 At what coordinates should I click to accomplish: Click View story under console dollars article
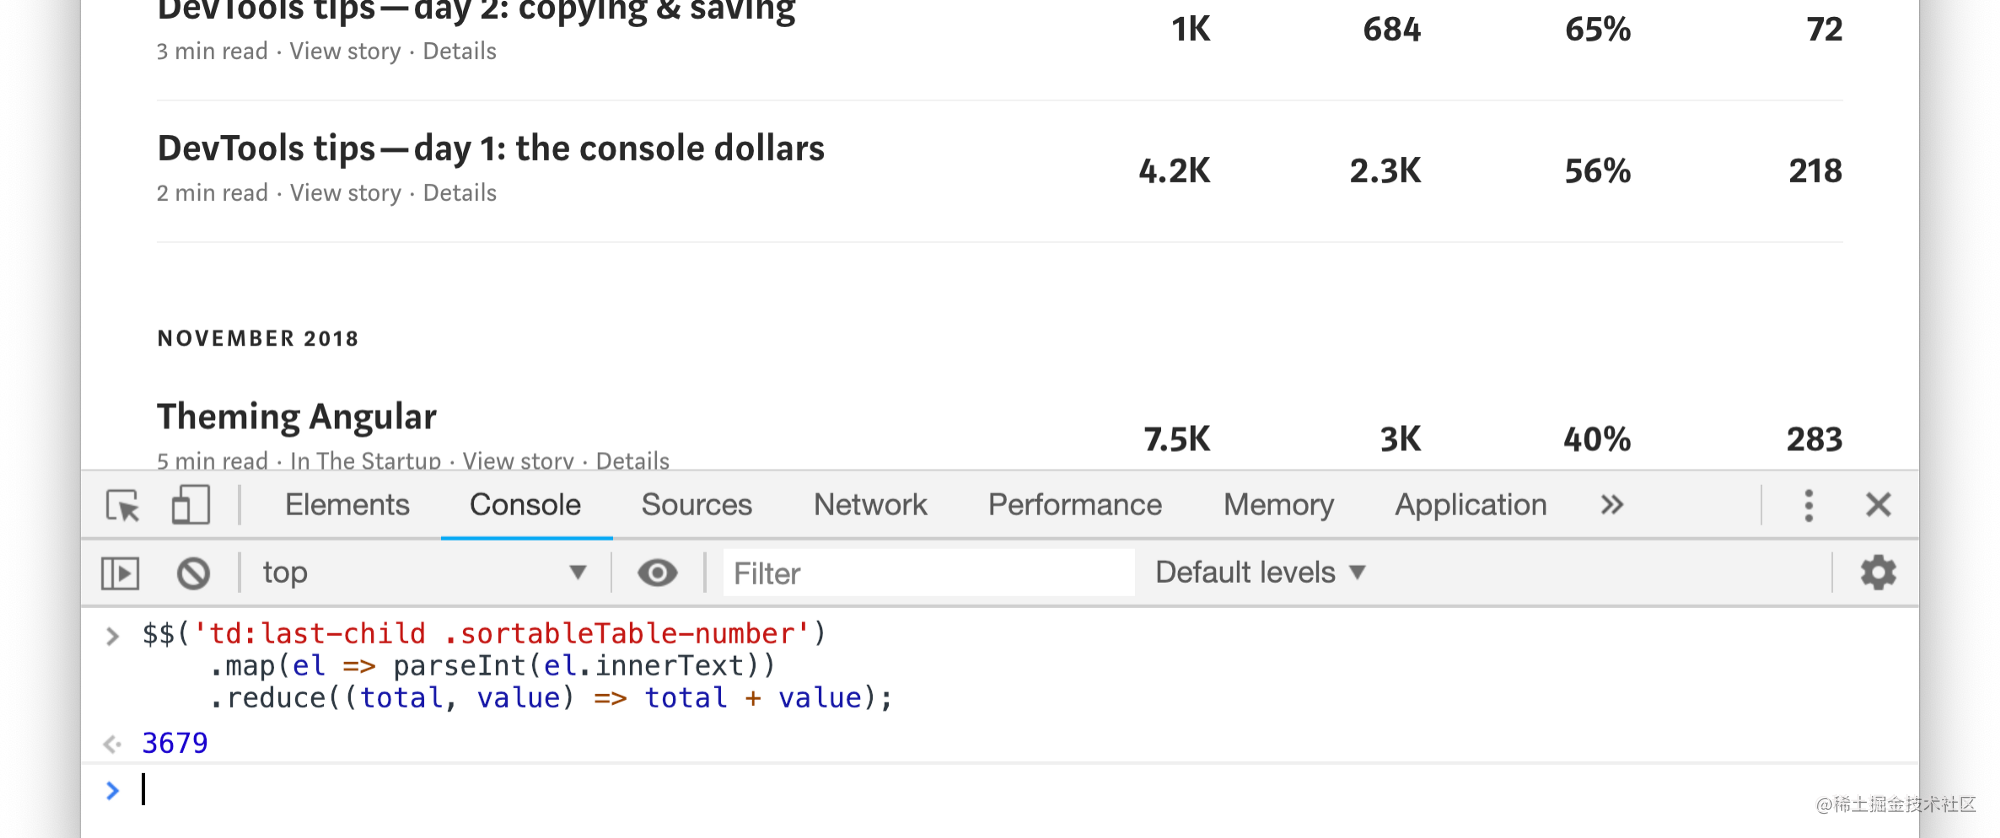pyautogui.click(x=345, y=193)
